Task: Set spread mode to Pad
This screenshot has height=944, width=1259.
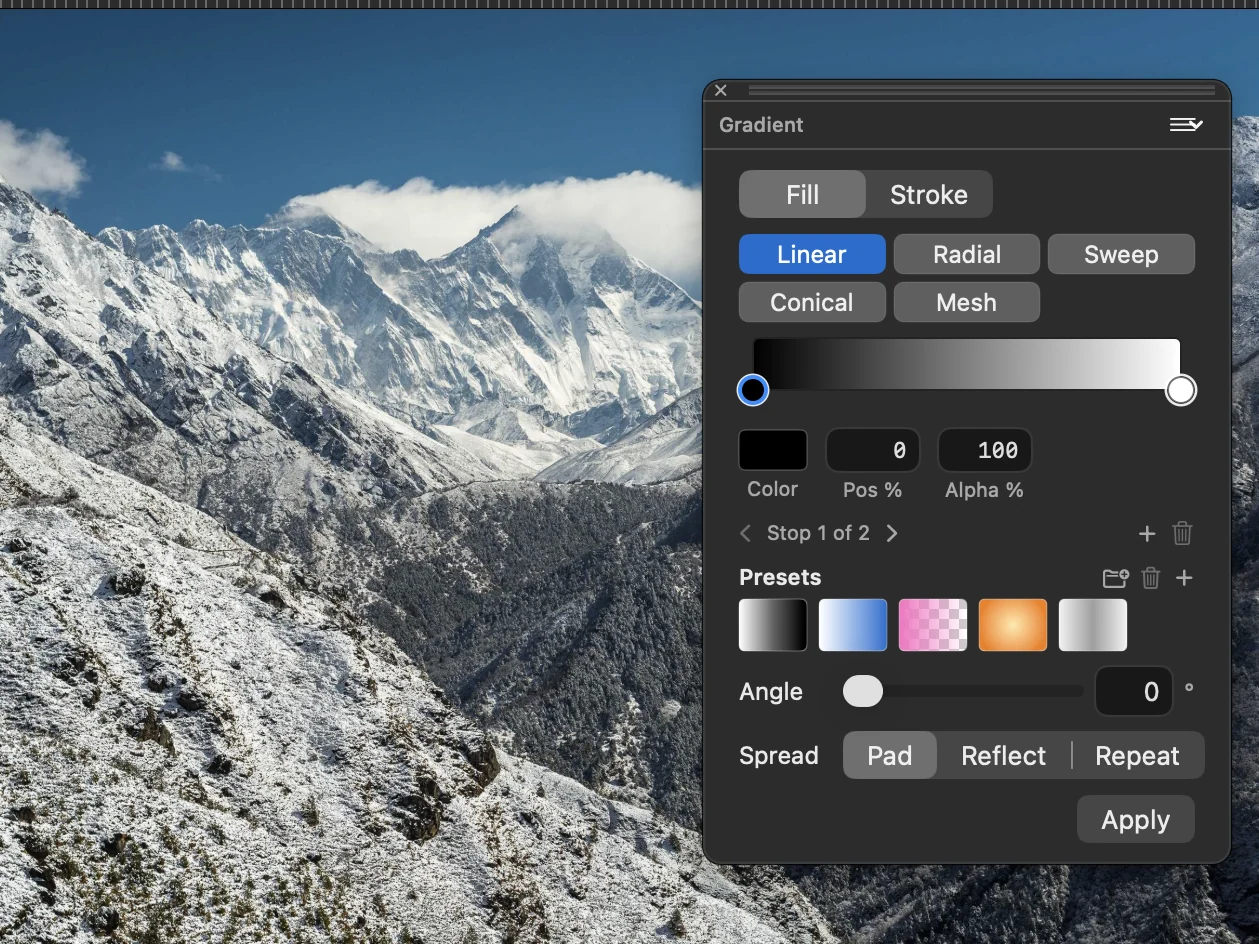Action: (890, 755)
